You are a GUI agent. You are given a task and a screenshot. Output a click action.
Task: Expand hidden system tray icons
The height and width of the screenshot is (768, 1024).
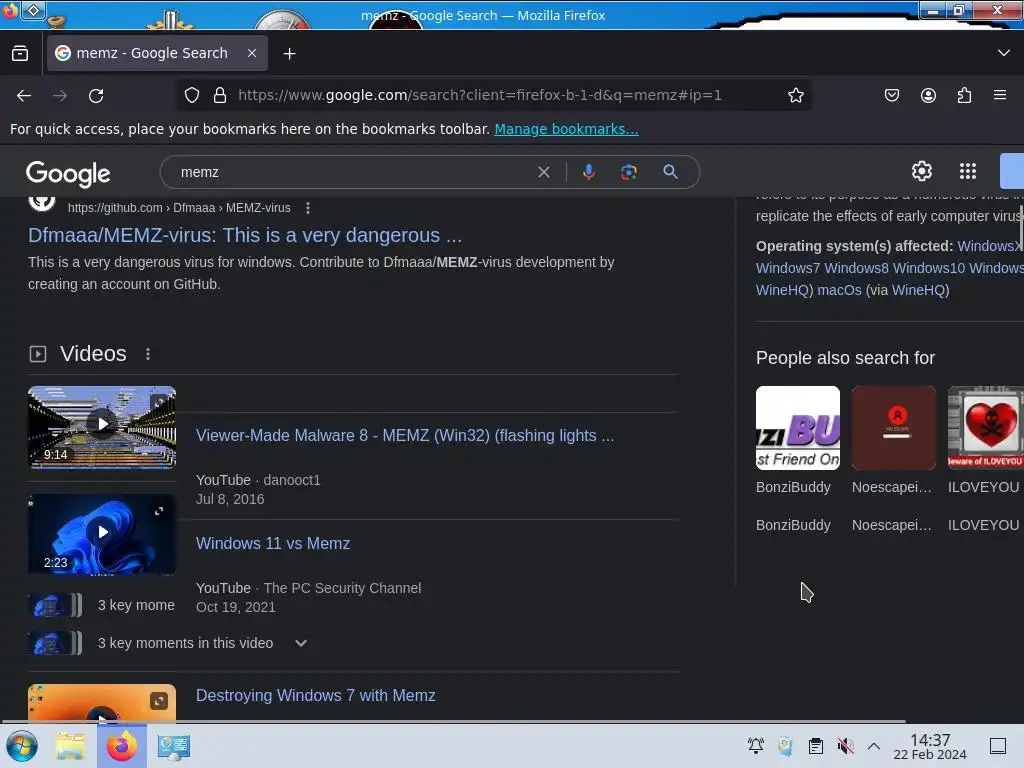[x=874, y=746]
